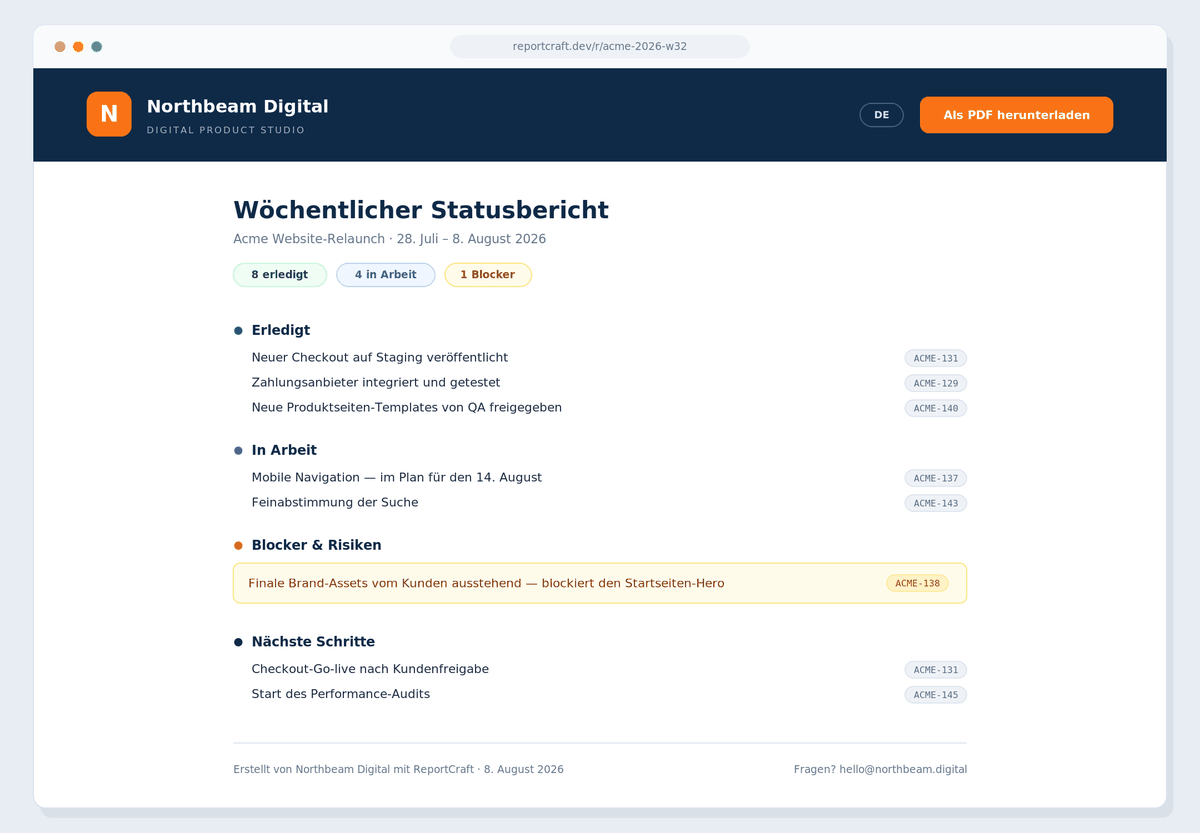1200x833 pixels.
Task: Click 'Feinabstimmung der Suche' item
Action: pos(335,503)
